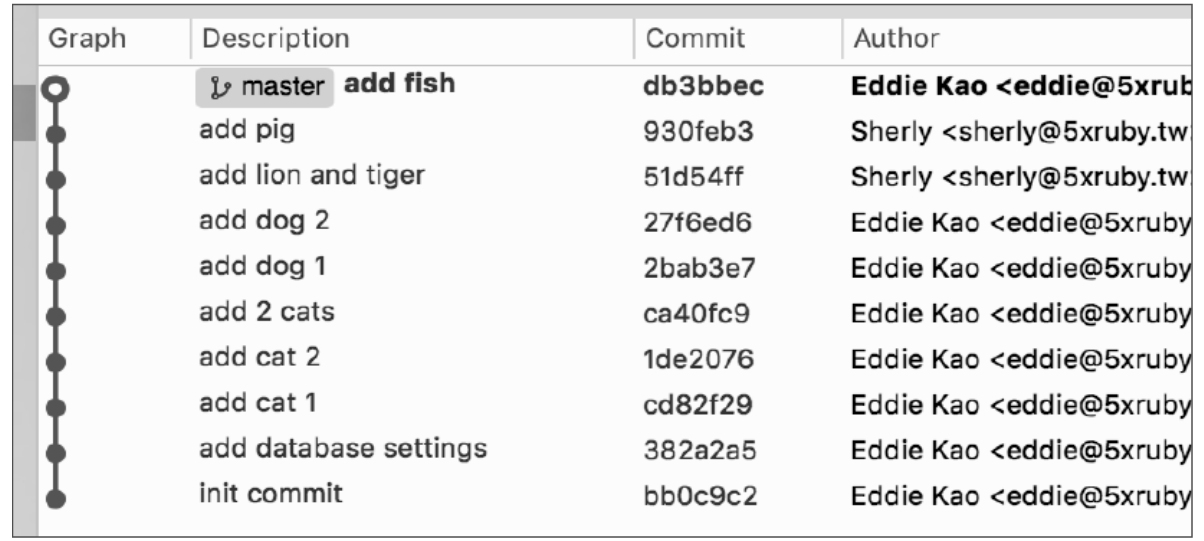
Task: Click graph node for add lion and tiger
Action: (x=55, y=178)
